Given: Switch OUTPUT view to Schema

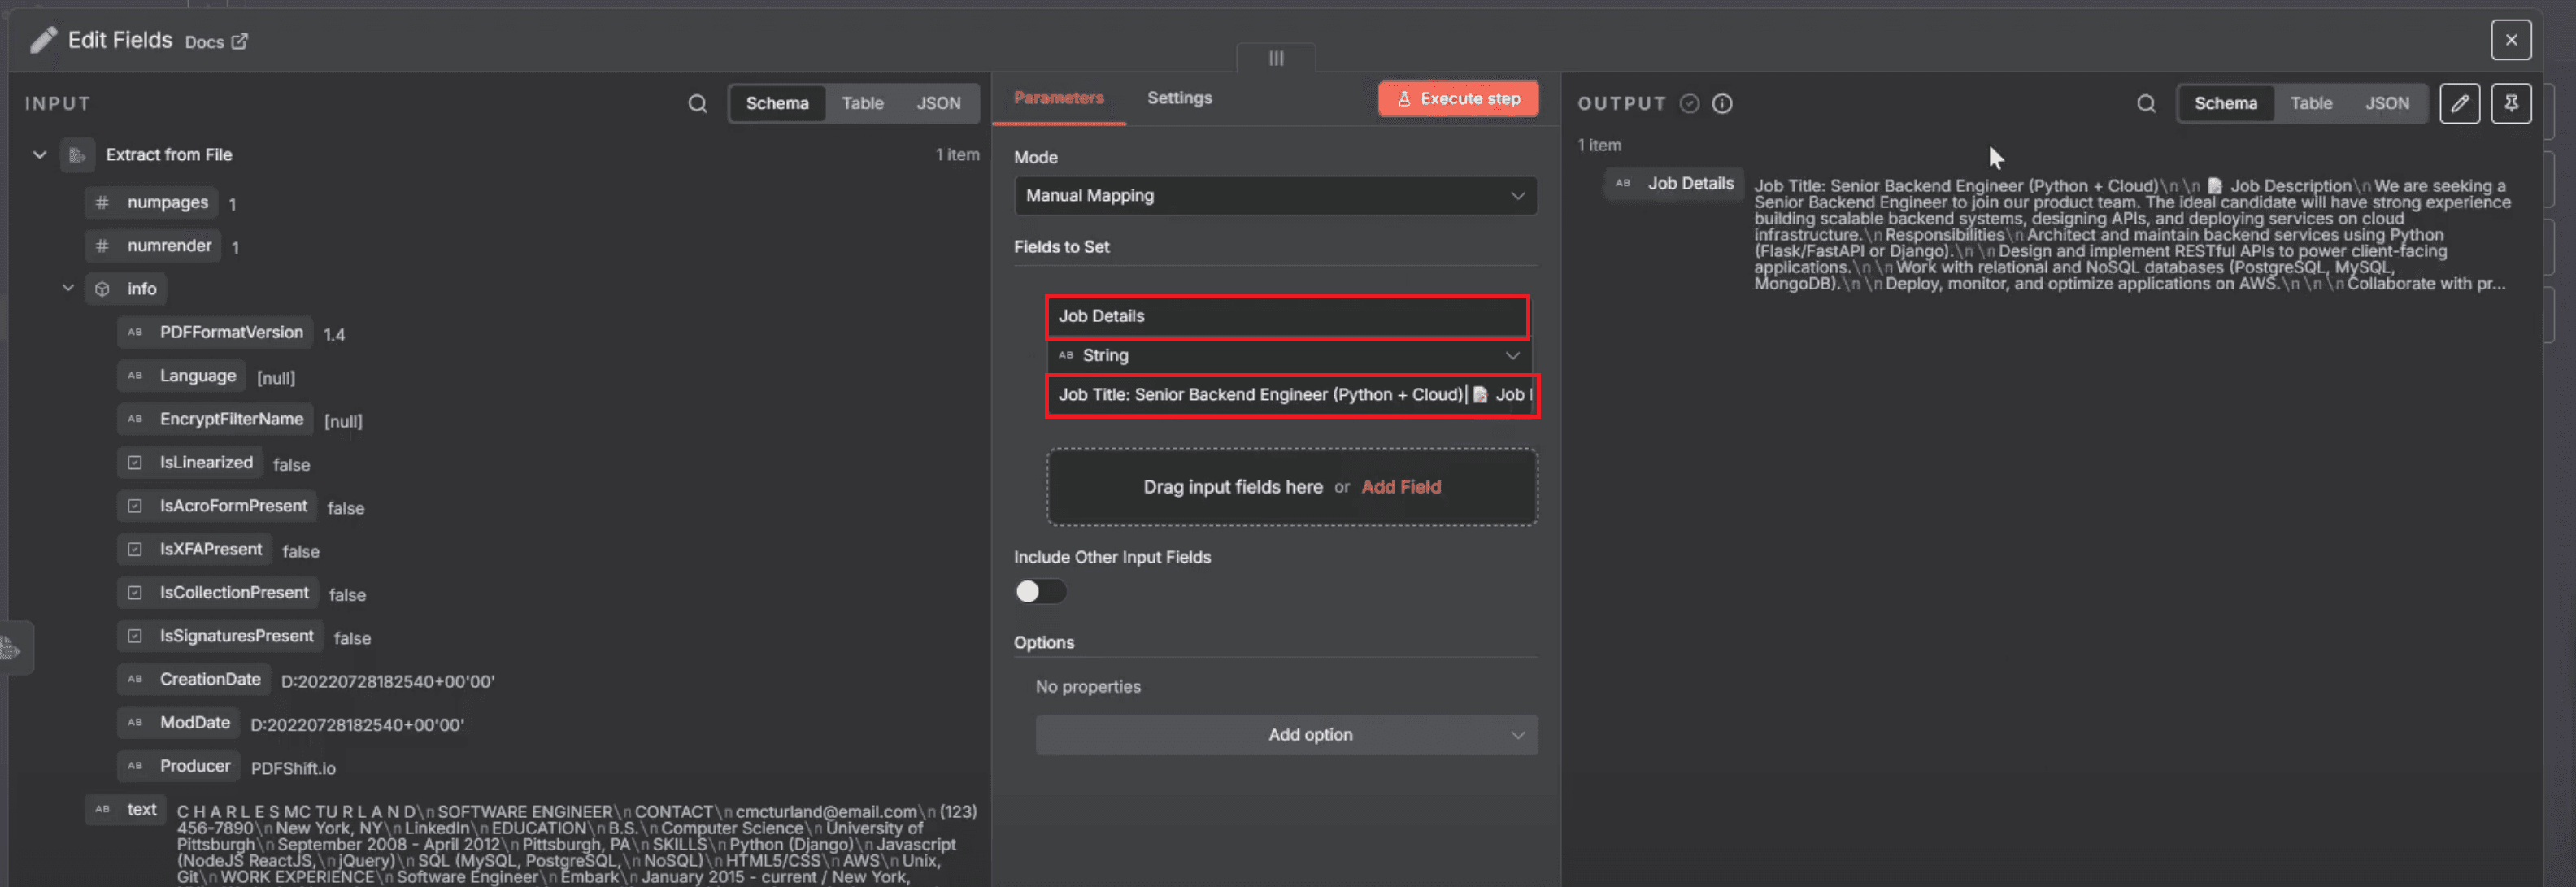Looking at the screenshot, I should pos(2225,103).
